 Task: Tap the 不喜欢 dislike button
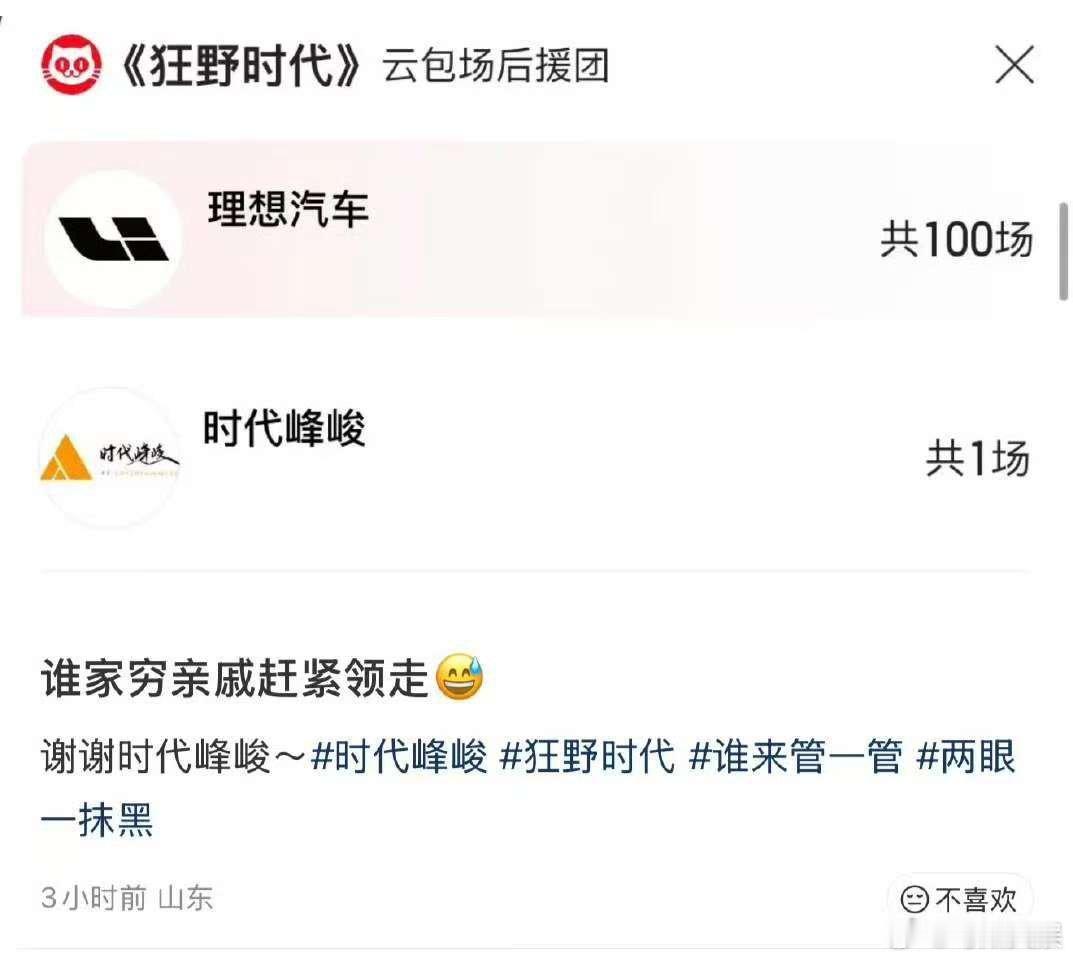click(959, 899)
